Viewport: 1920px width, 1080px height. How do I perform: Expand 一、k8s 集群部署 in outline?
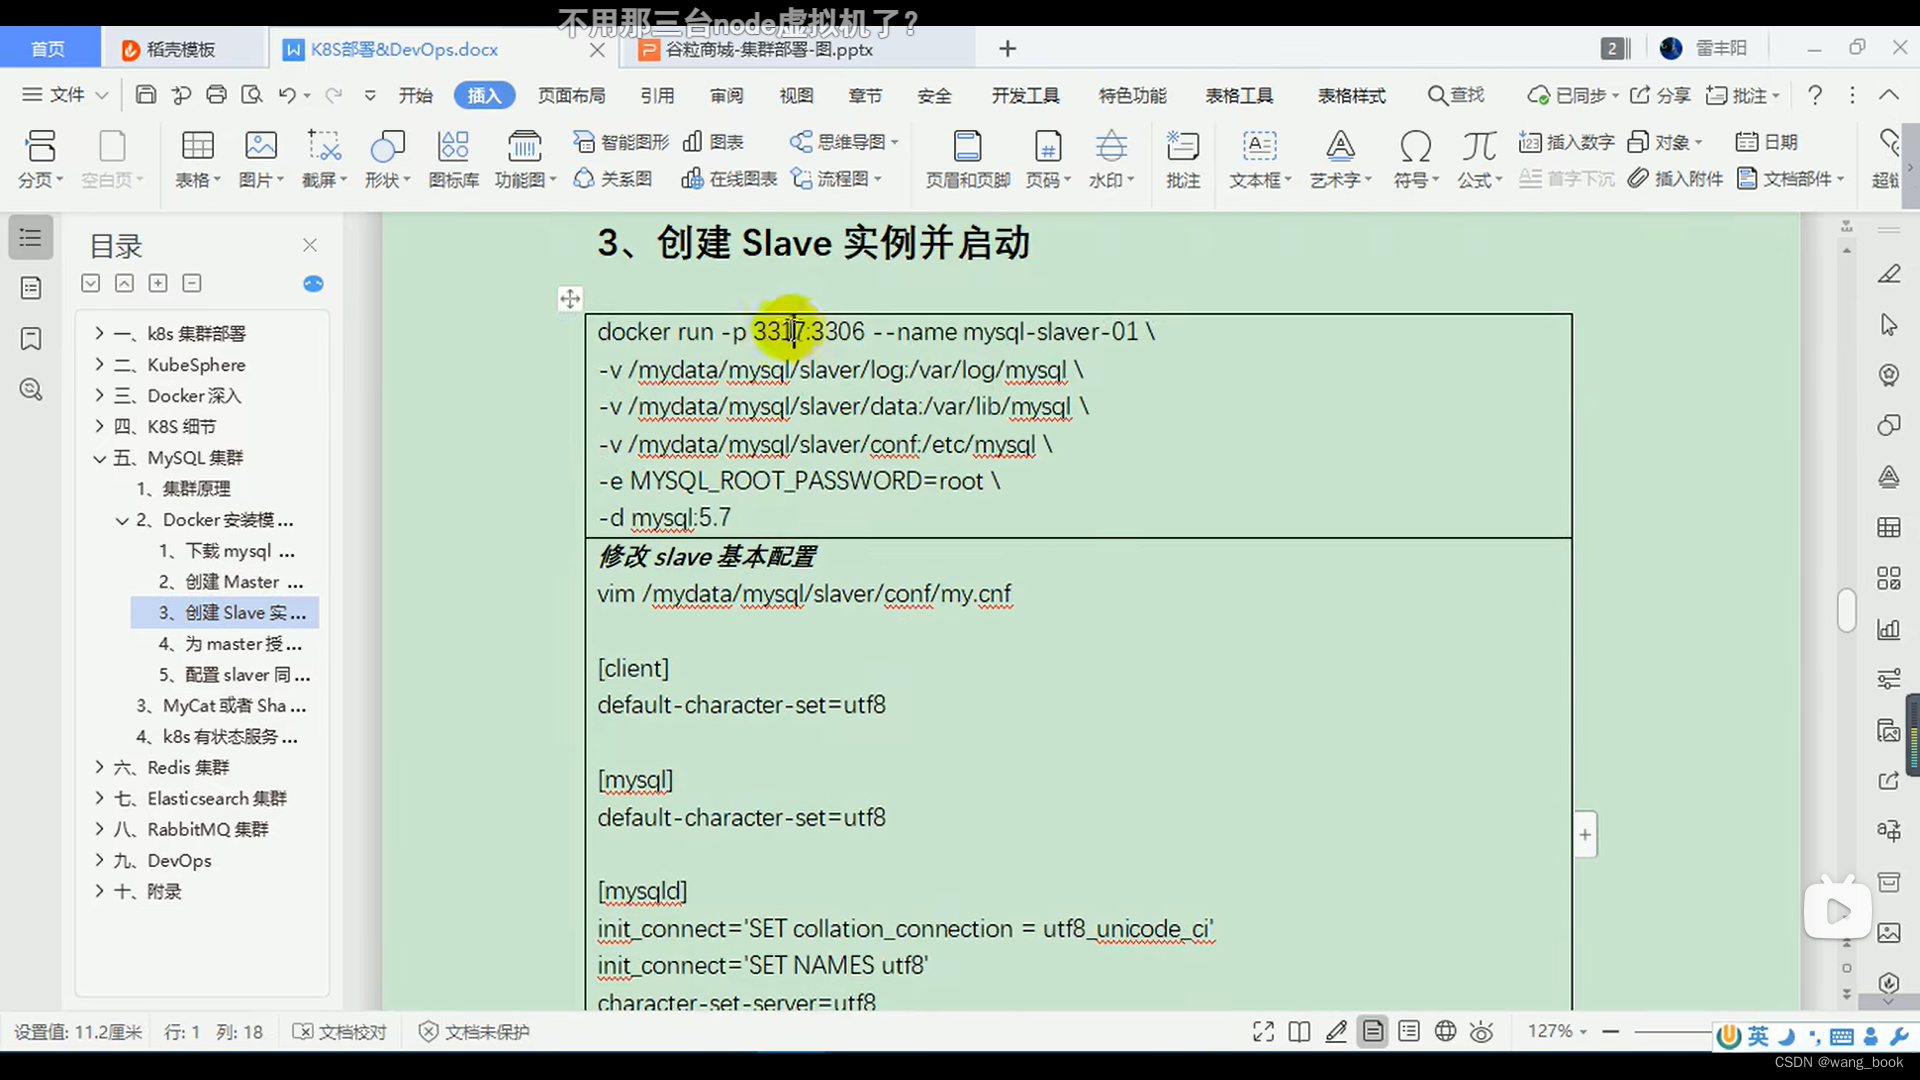pos(99,333)
